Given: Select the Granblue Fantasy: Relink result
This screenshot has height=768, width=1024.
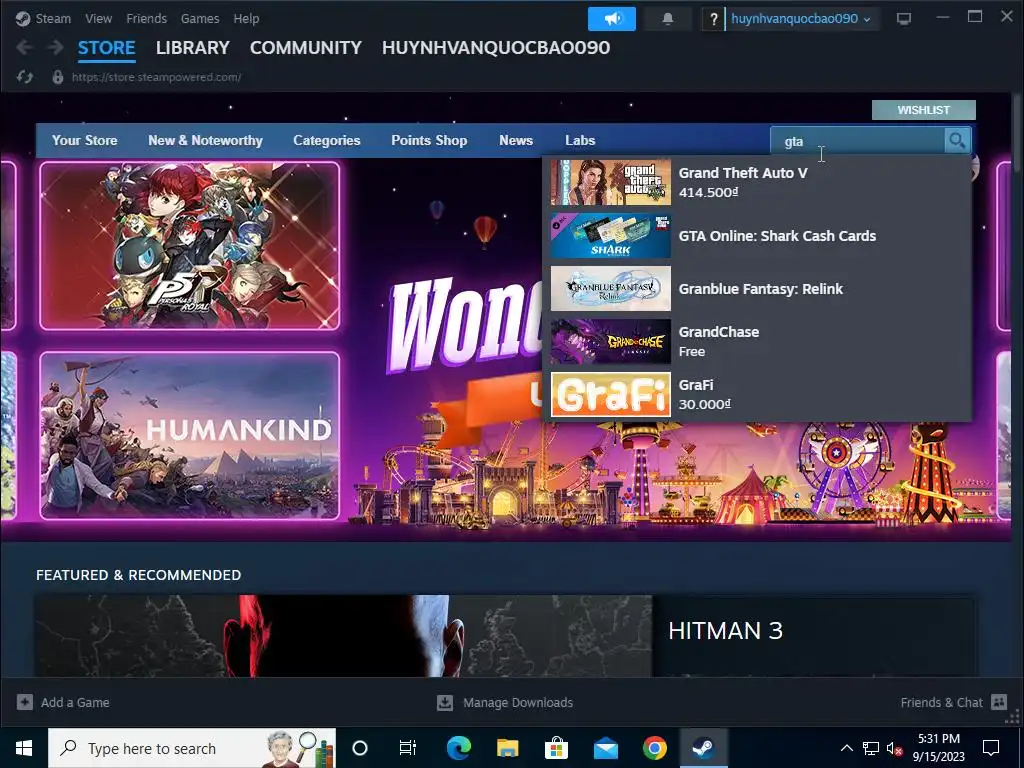Looking at the screenshot, I should click(757, 289).
